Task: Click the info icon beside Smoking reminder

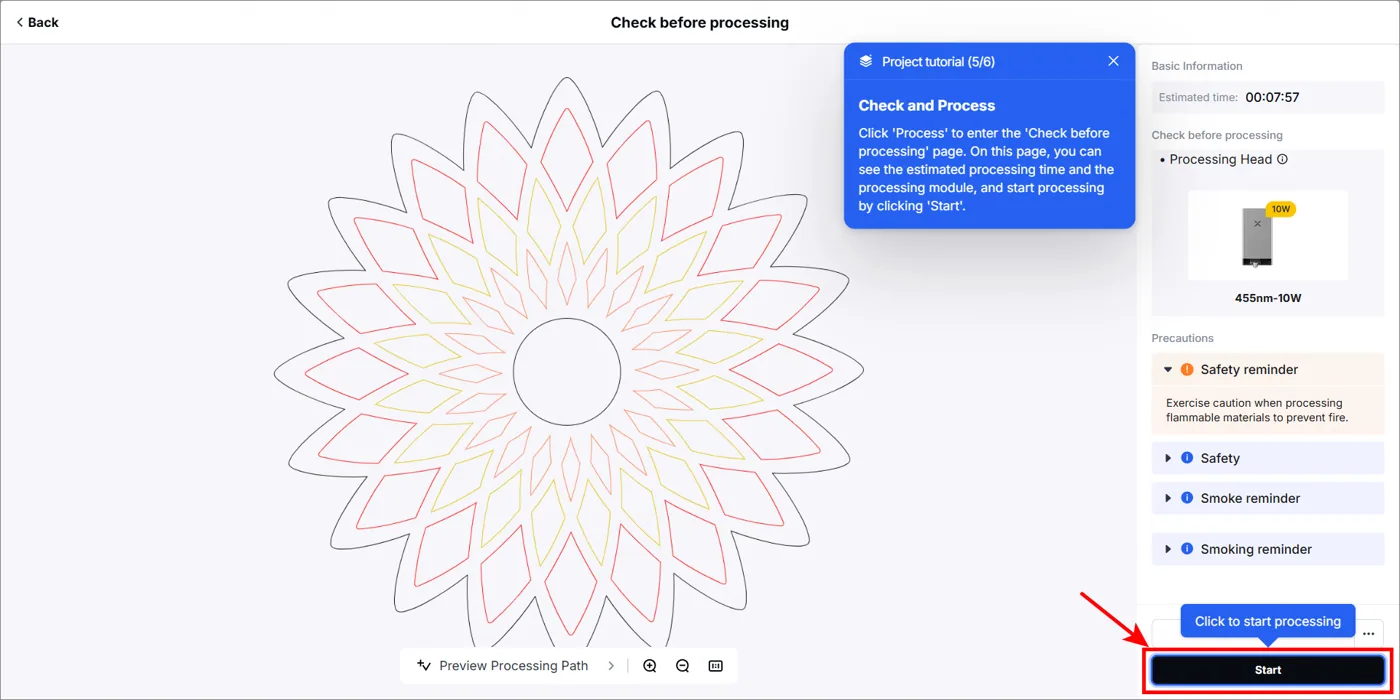Action: [1187, 549]
